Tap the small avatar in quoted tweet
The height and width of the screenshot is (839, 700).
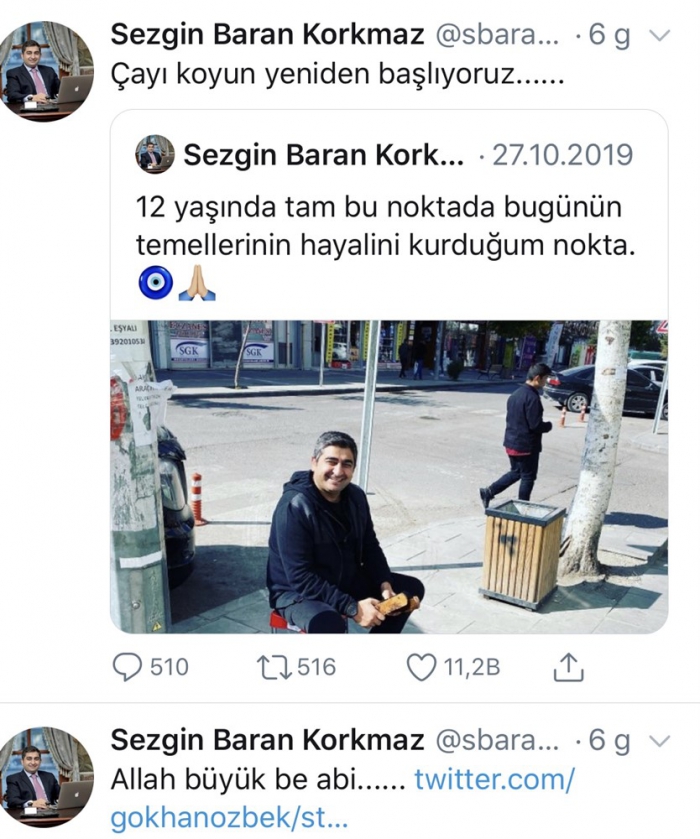[x=155, y=154]
